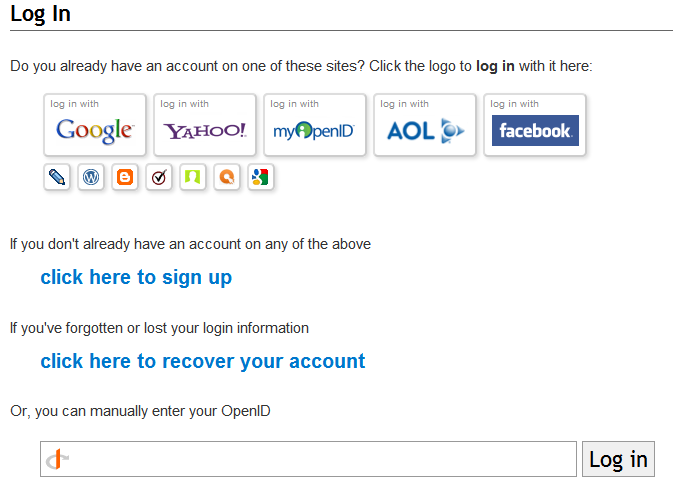Image resolution: width=673 pixels, height=491 pixels.
Task: Select the orange Blogger icon
Action: point(125,178)
